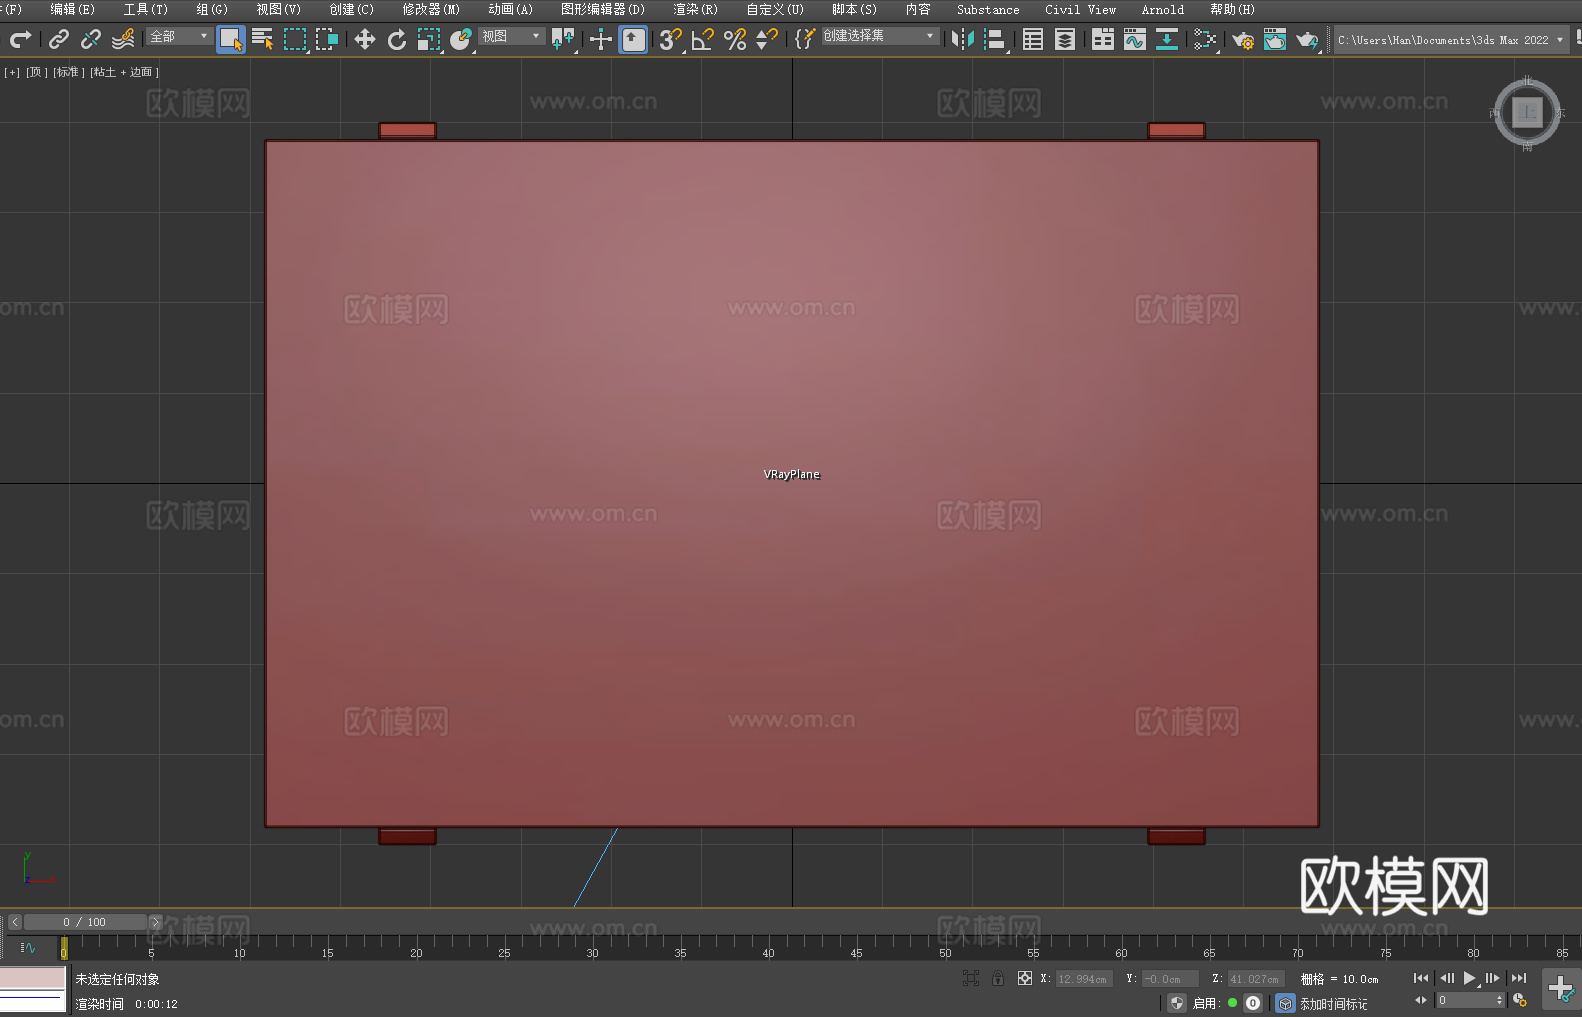The width and height of the screenshot is (1582, 1017).
Task: Toggle Keyboard Shortcut Override button
Action: (633, 39)
